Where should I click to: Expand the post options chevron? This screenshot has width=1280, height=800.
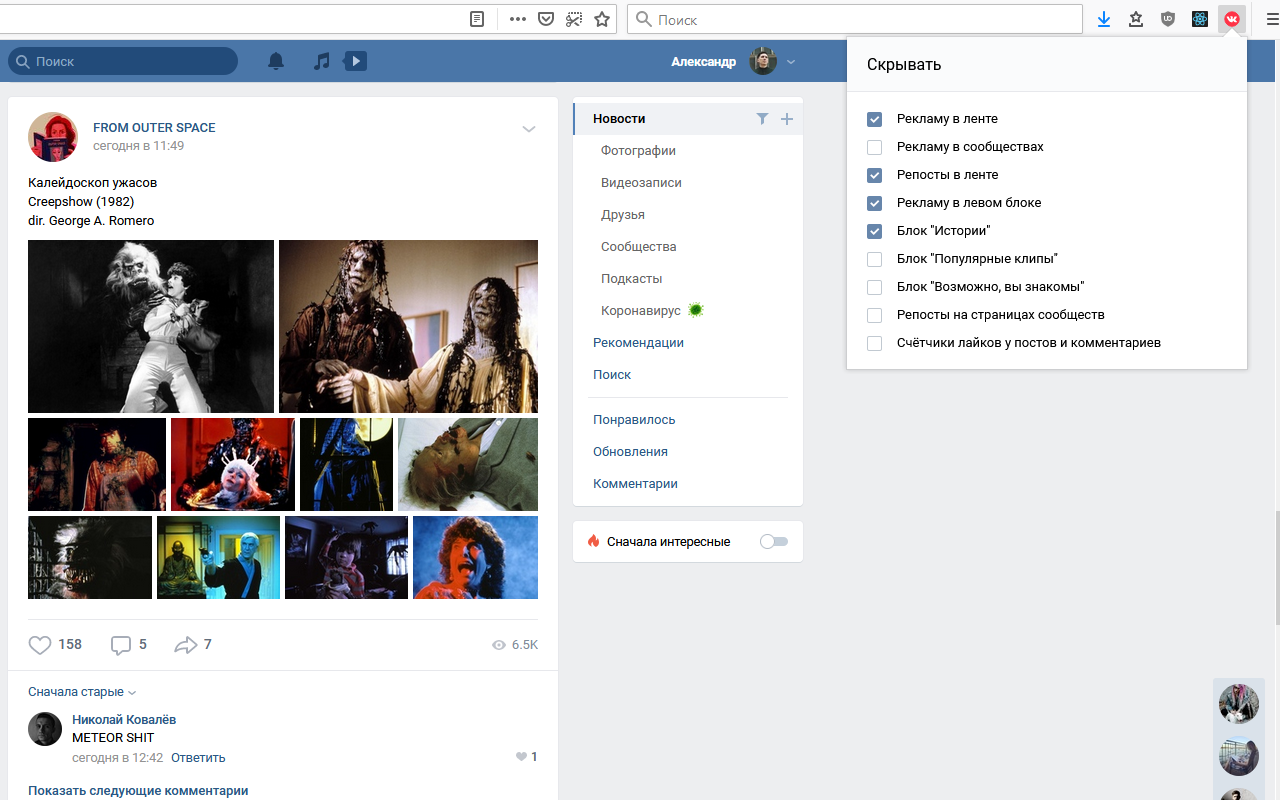(529, 129)
